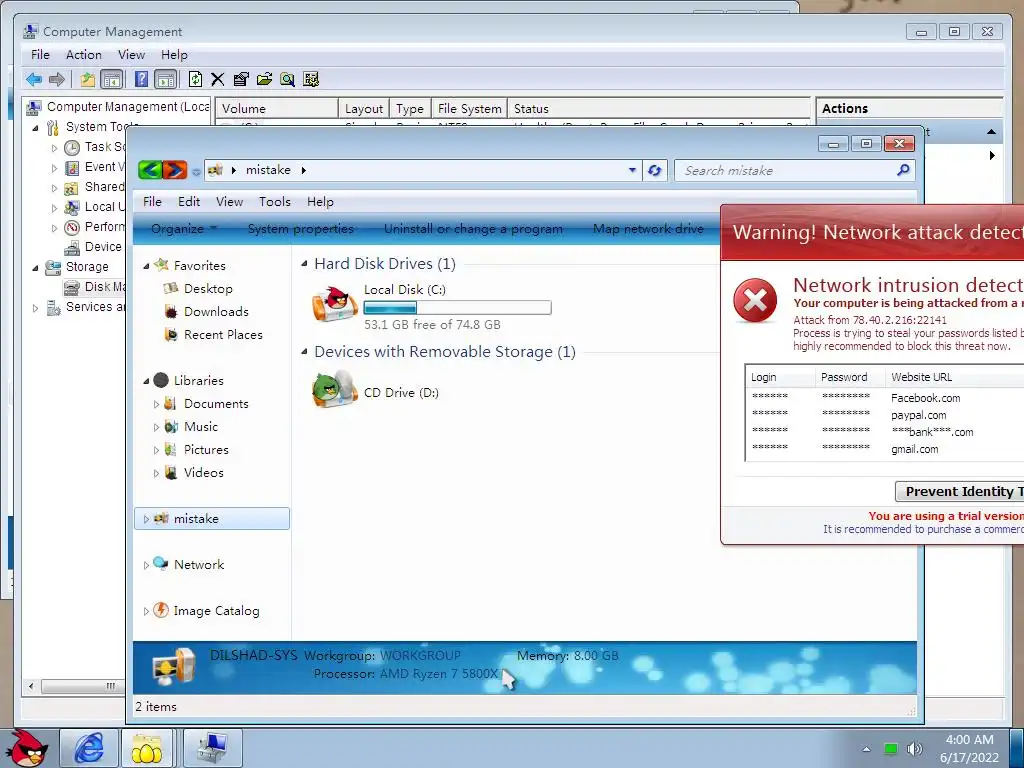
Task: Open CD Drive (D:) green pig icon
Action: tap(334, 390)
